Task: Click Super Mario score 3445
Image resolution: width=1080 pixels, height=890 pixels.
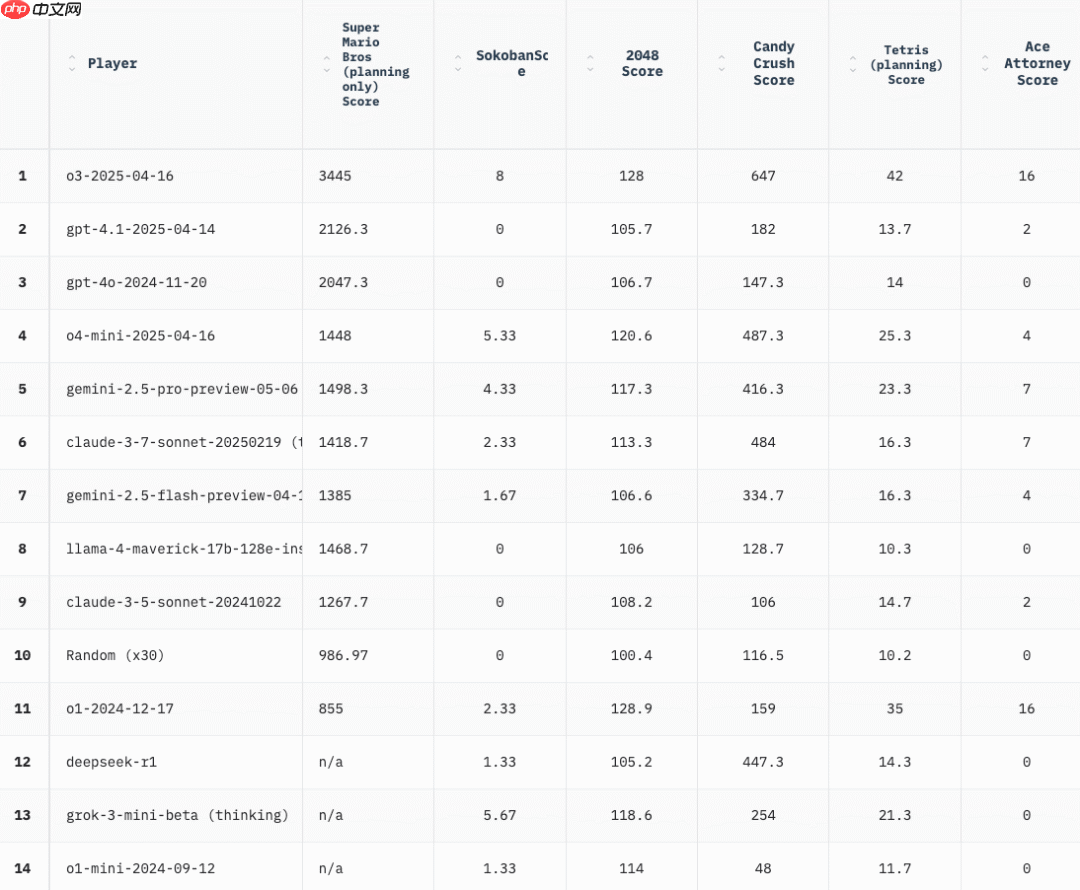Action: tap(335, 176)
